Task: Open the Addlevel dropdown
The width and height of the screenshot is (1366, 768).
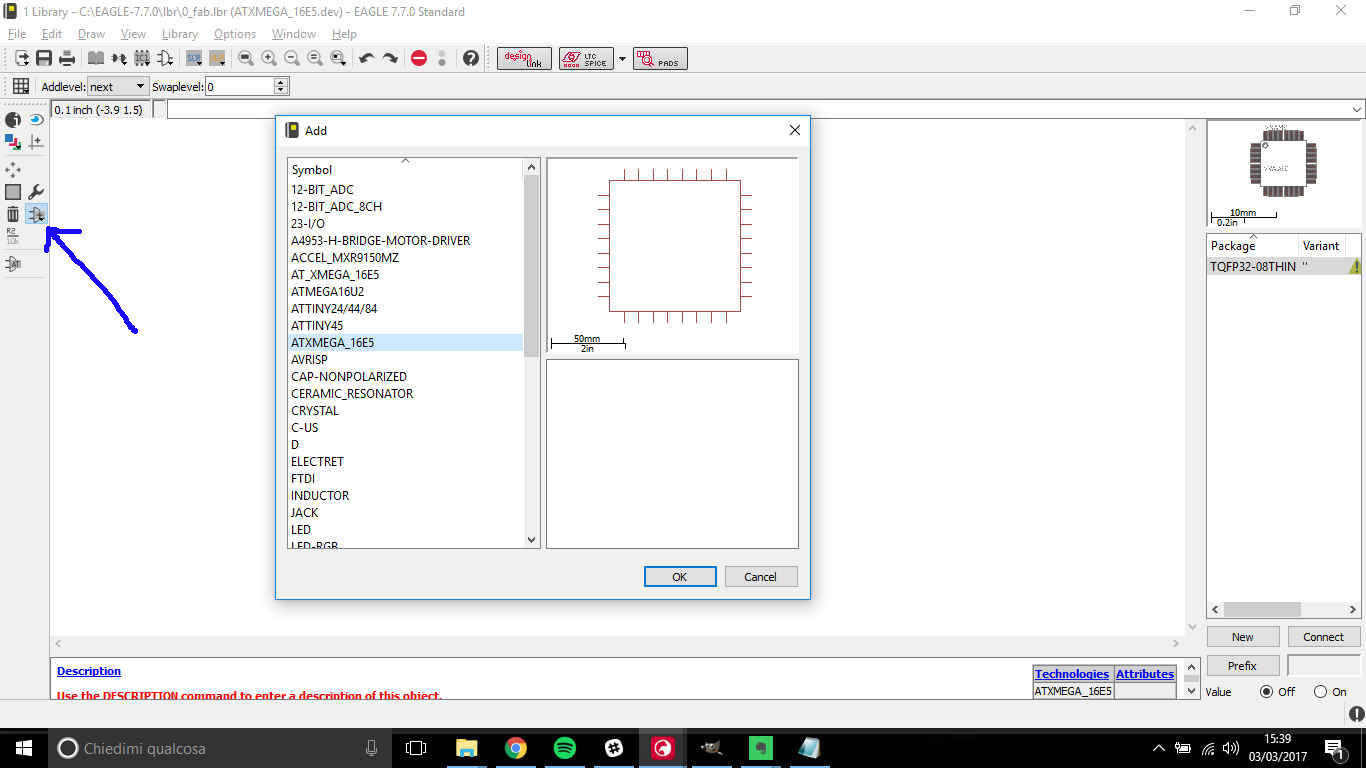Action: (118, 87)
